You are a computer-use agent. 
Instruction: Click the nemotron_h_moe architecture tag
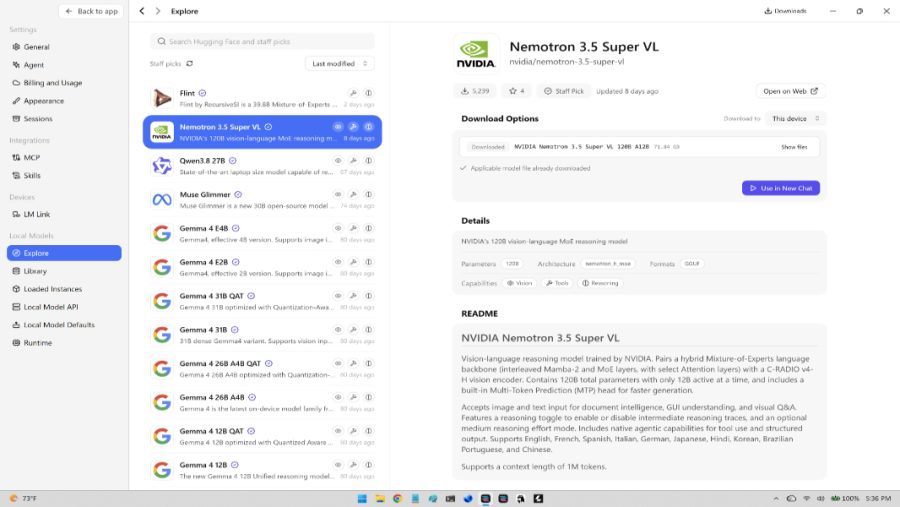pyautogui.click(x=608, y=264)
